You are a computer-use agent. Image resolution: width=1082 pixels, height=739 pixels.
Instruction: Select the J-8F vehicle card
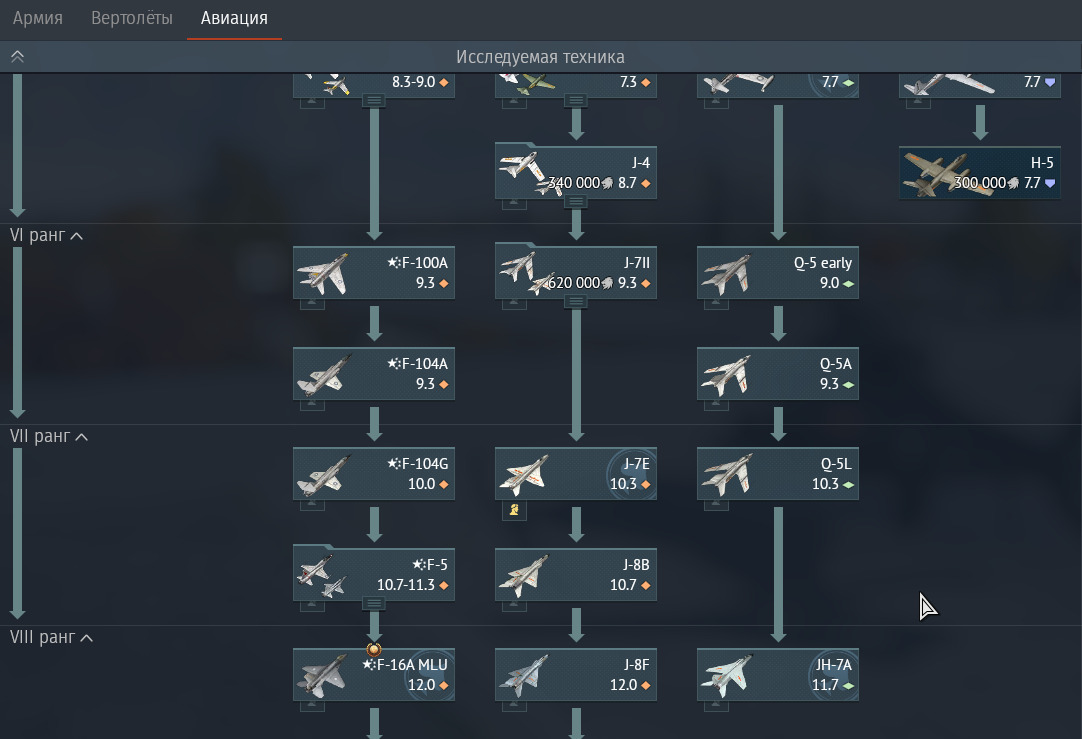tap(576, 675)
